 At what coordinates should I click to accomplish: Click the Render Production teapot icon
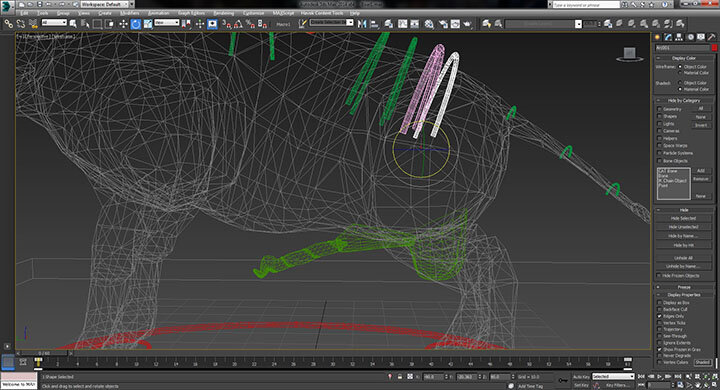tap(467, 24)
